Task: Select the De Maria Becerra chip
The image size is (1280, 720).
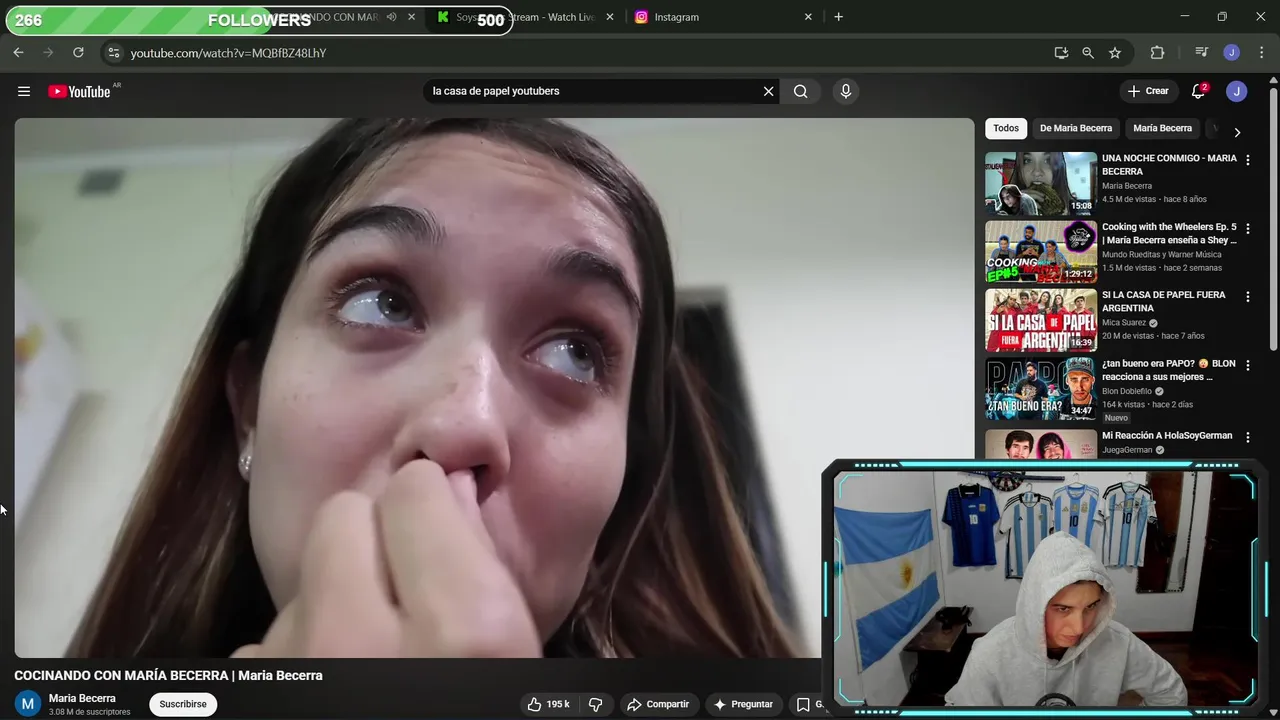Action: point(1076,128)
